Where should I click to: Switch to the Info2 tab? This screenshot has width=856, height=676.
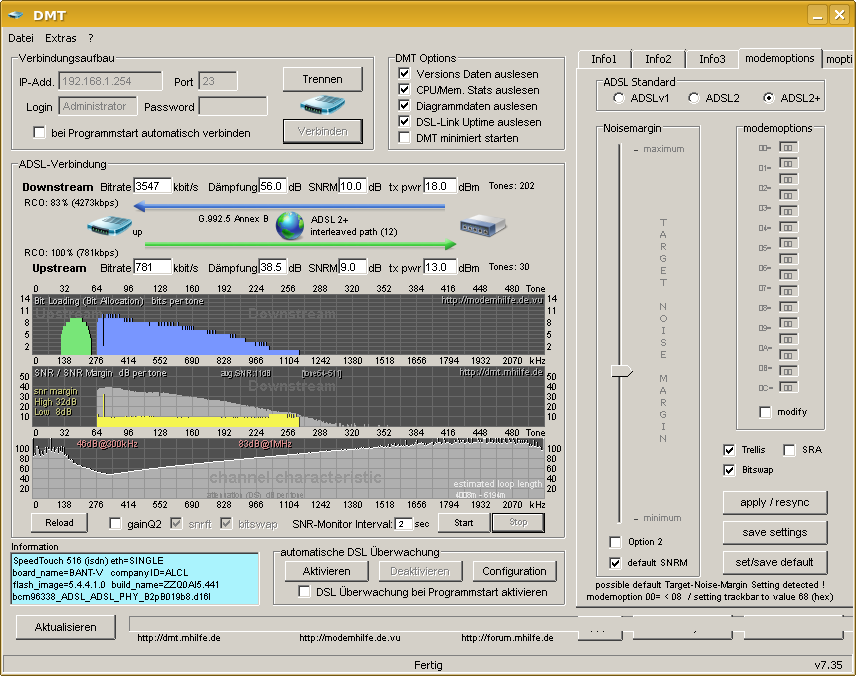click(x=658, y=59)
